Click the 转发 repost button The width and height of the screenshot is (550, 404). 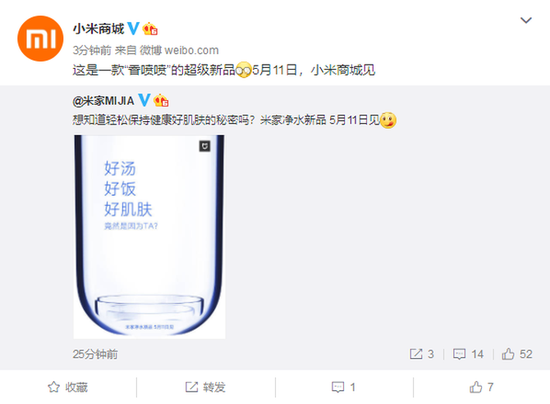click(x=206, y=387)
